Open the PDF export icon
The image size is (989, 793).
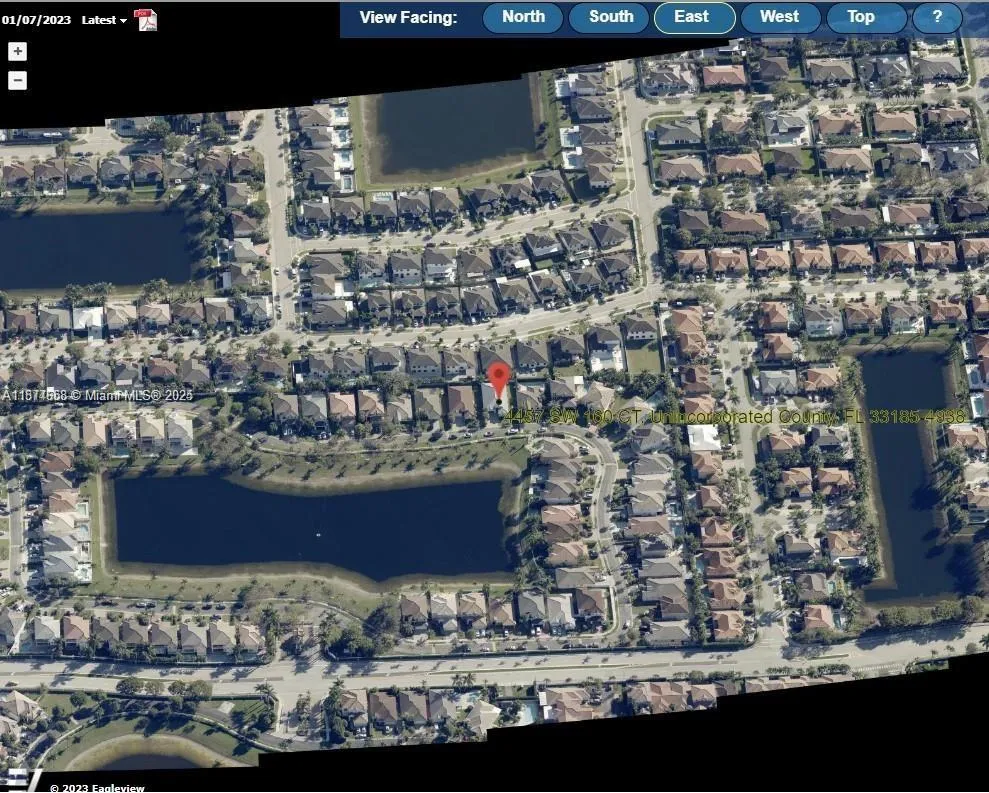coord(145,19)
